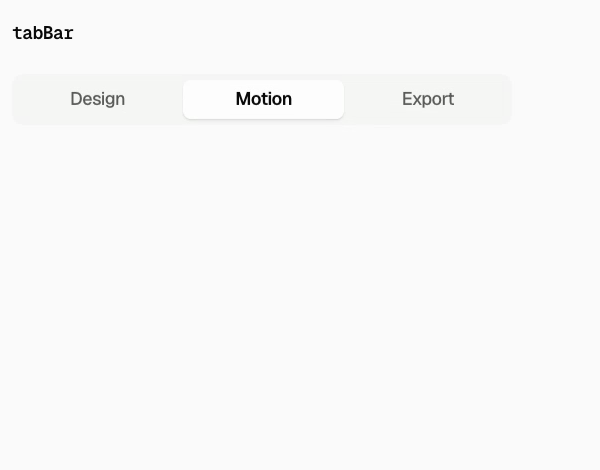
Task: Click the bold Motion label
Action: (264, 99)
